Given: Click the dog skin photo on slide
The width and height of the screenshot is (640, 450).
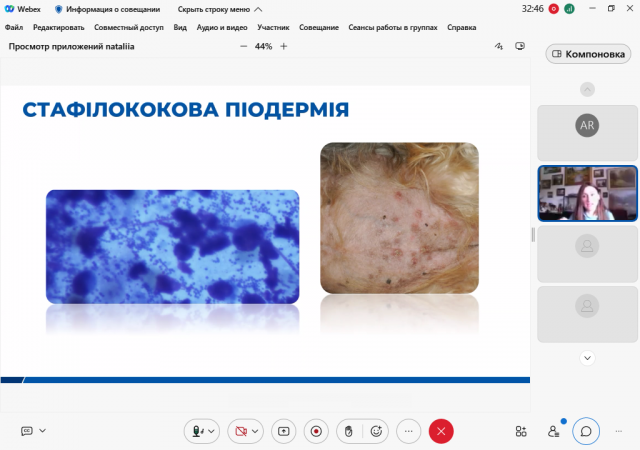Looking at the screenshot, I should click(x=399, y=218).
